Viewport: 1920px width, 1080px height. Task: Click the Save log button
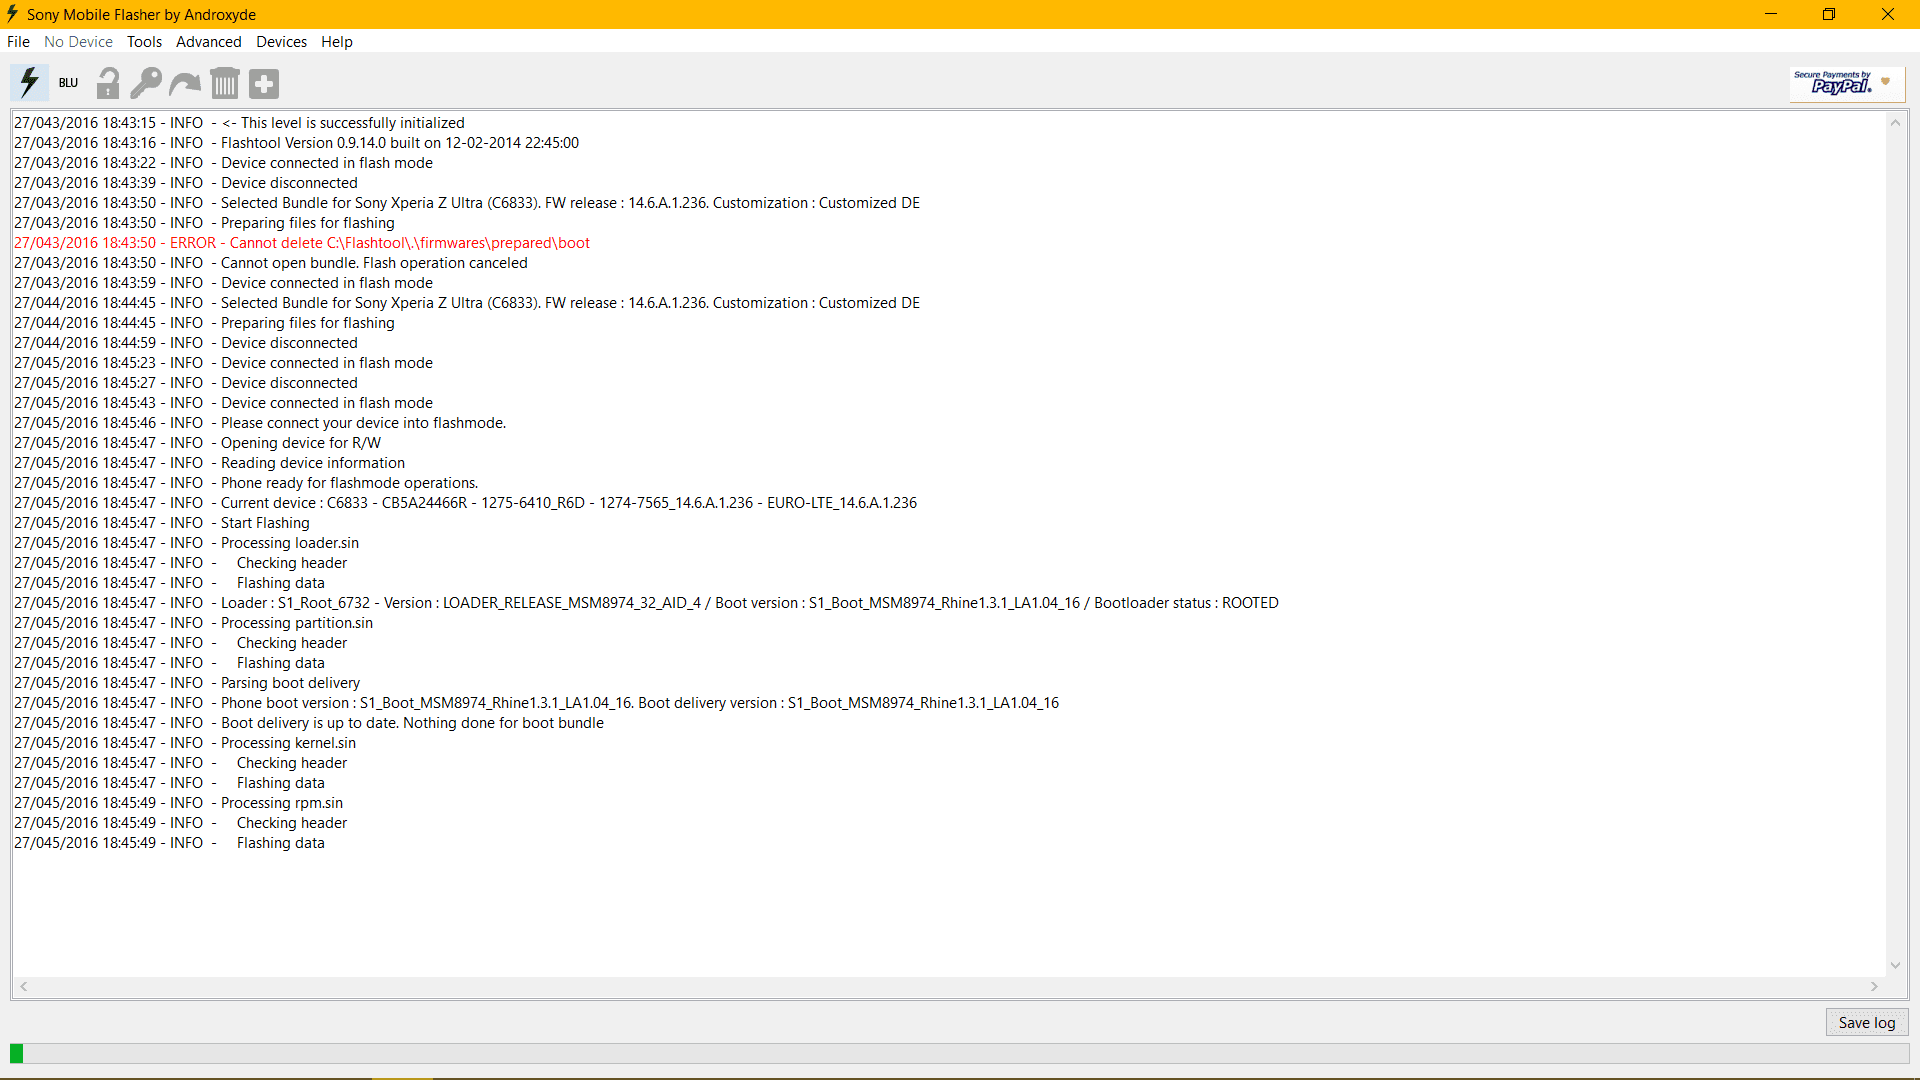(x=1866, y=1022)
